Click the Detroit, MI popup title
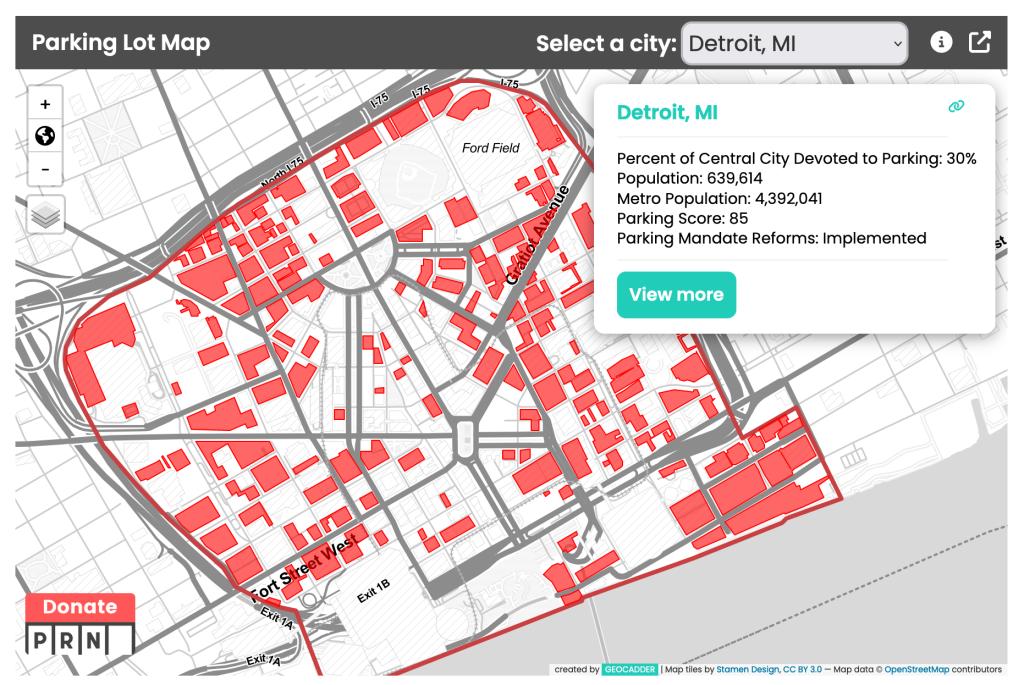1024x685 pixels. coord(667,113)
